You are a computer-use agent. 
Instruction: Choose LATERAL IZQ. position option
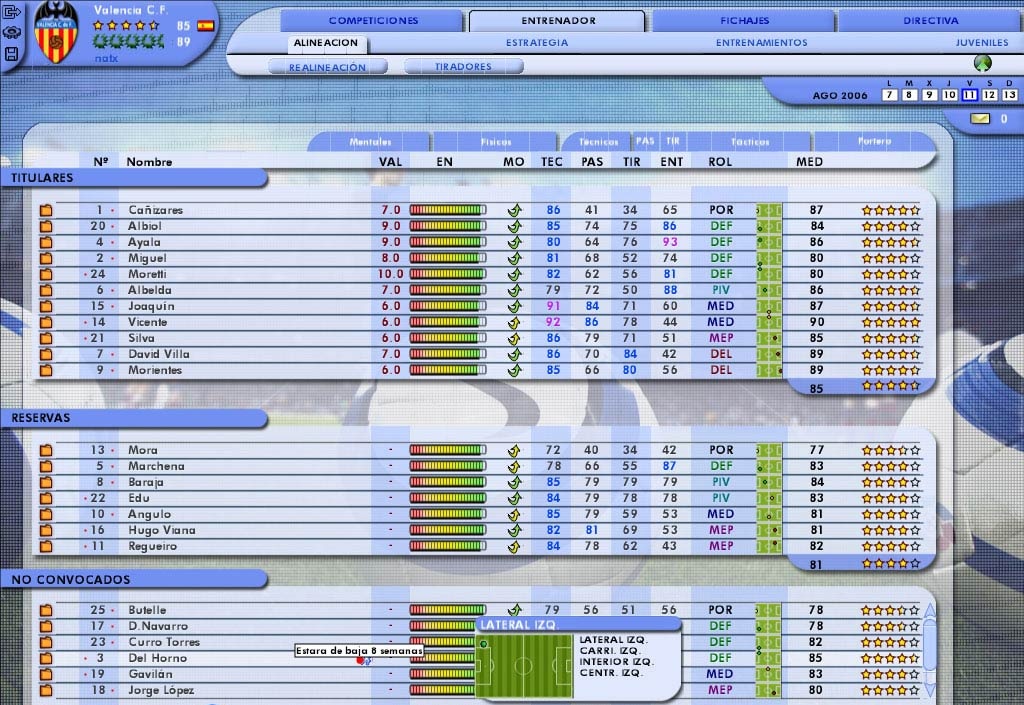[x=613, y=640]
